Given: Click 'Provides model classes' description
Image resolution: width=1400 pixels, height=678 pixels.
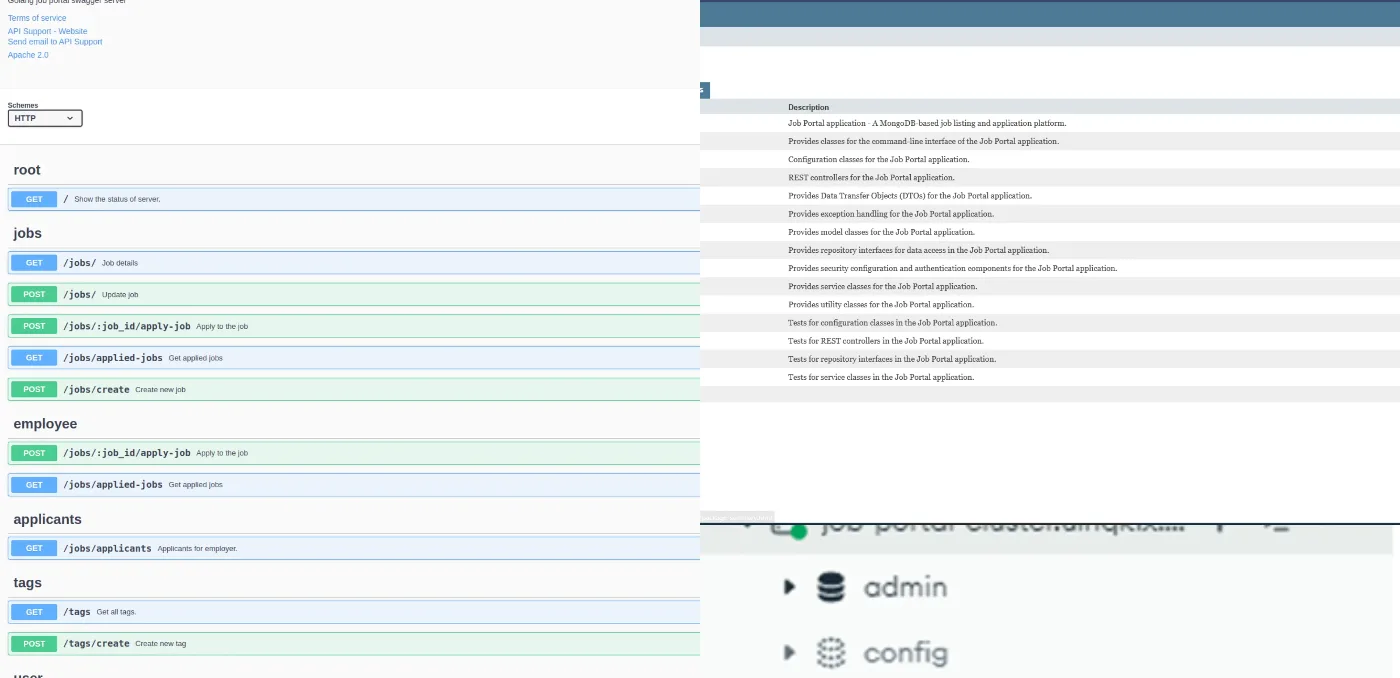Looking at the screenshot, I should point(881,232).
